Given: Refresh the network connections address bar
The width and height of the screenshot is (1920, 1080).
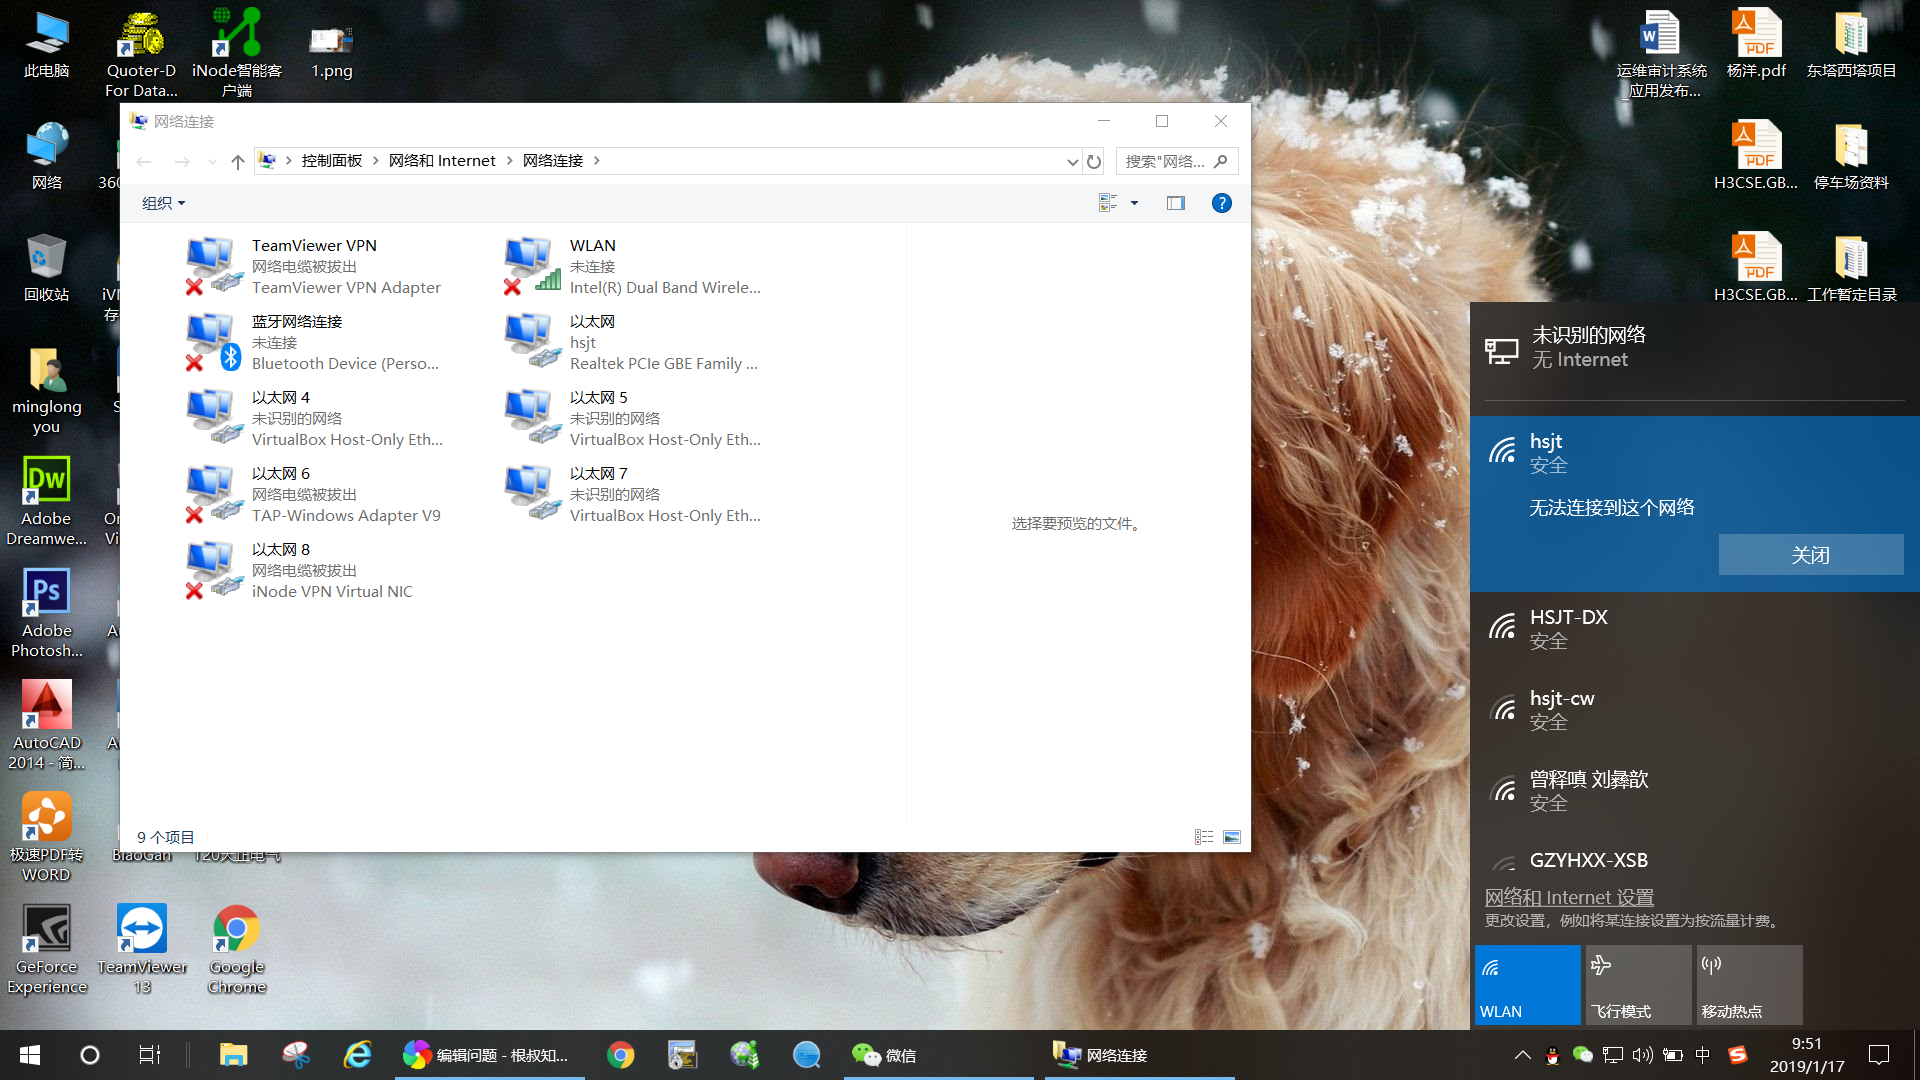Looking at the screenshot, I should tap(1094, 161).
